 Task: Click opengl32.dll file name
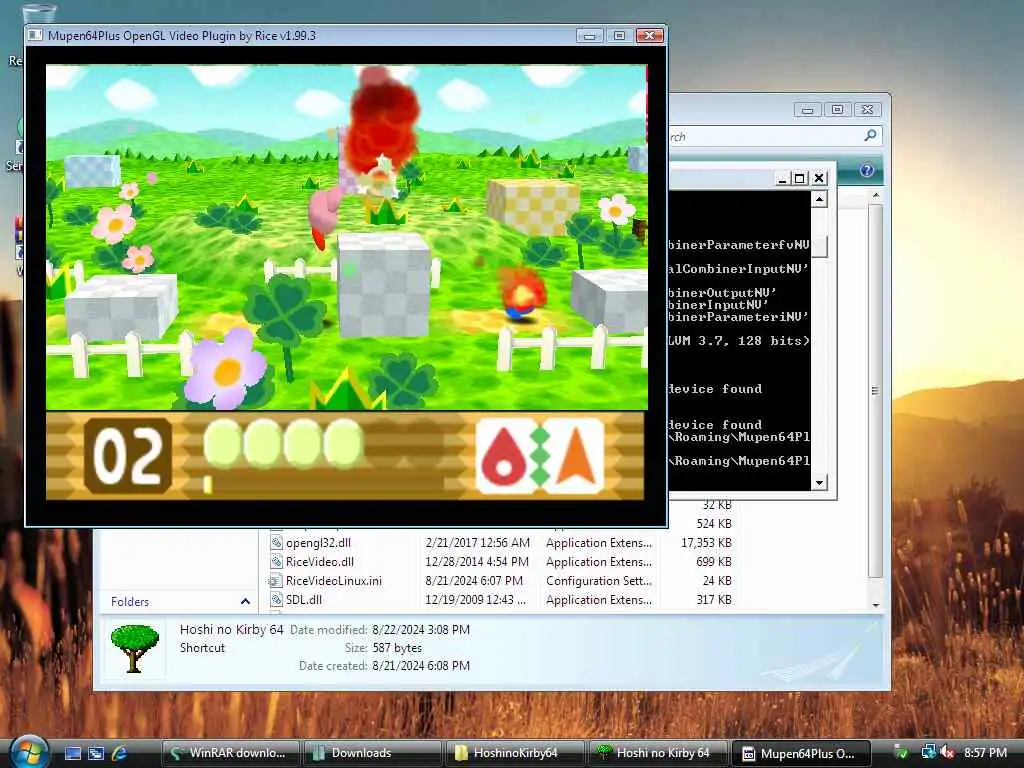[x=318, y=543]
